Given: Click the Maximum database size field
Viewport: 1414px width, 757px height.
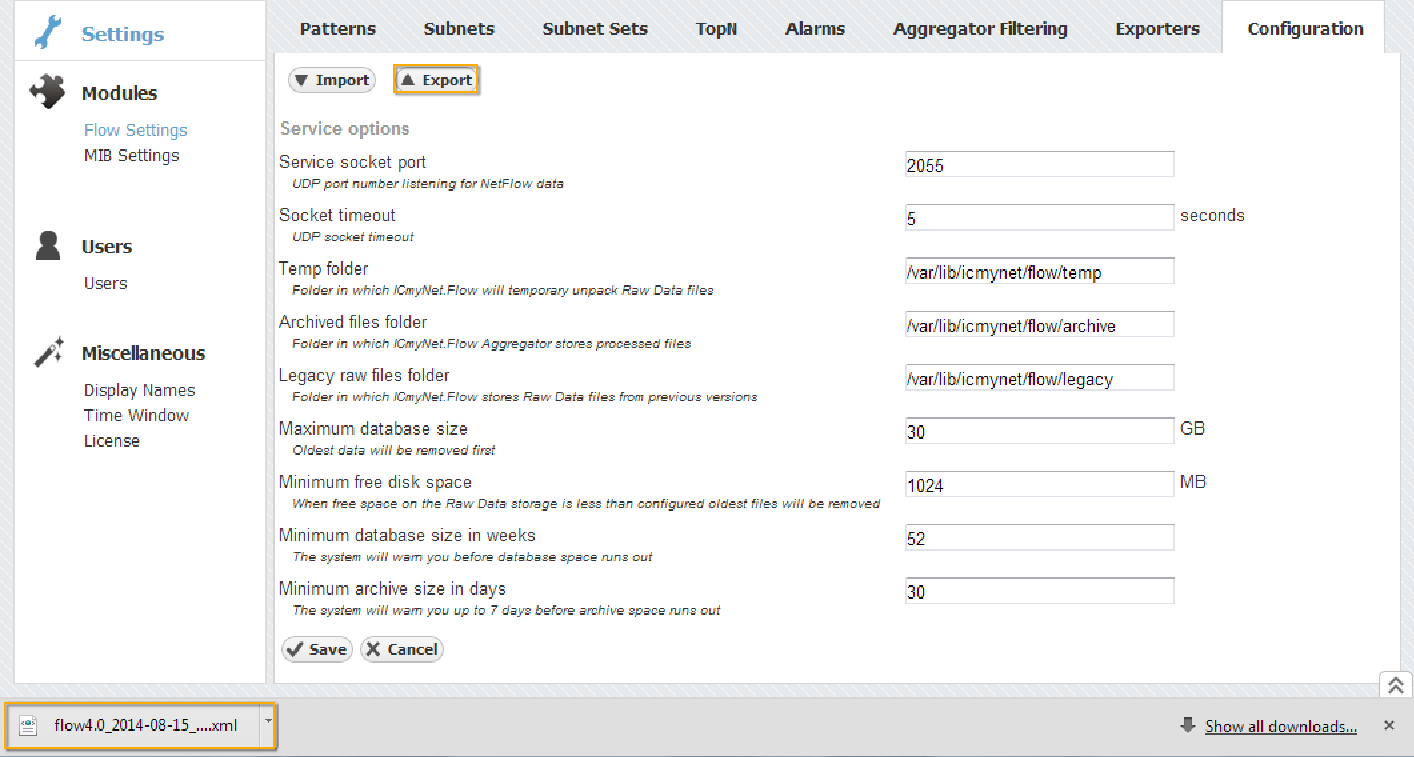Looking at the screenshot, I should pos(1039,430).
